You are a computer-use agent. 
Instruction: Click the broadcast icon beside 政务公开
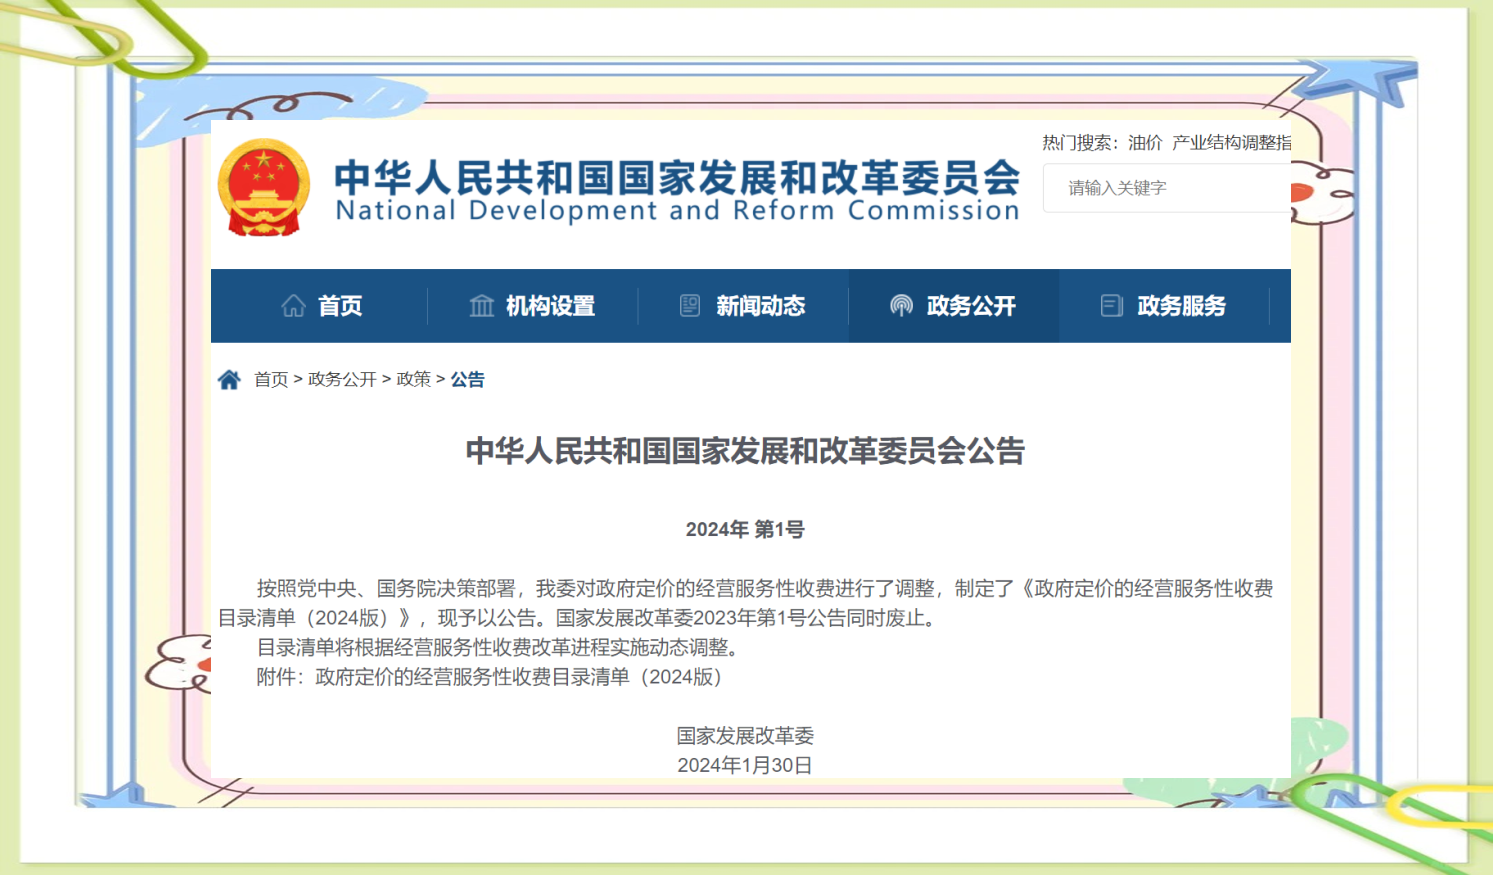[901, 306]
